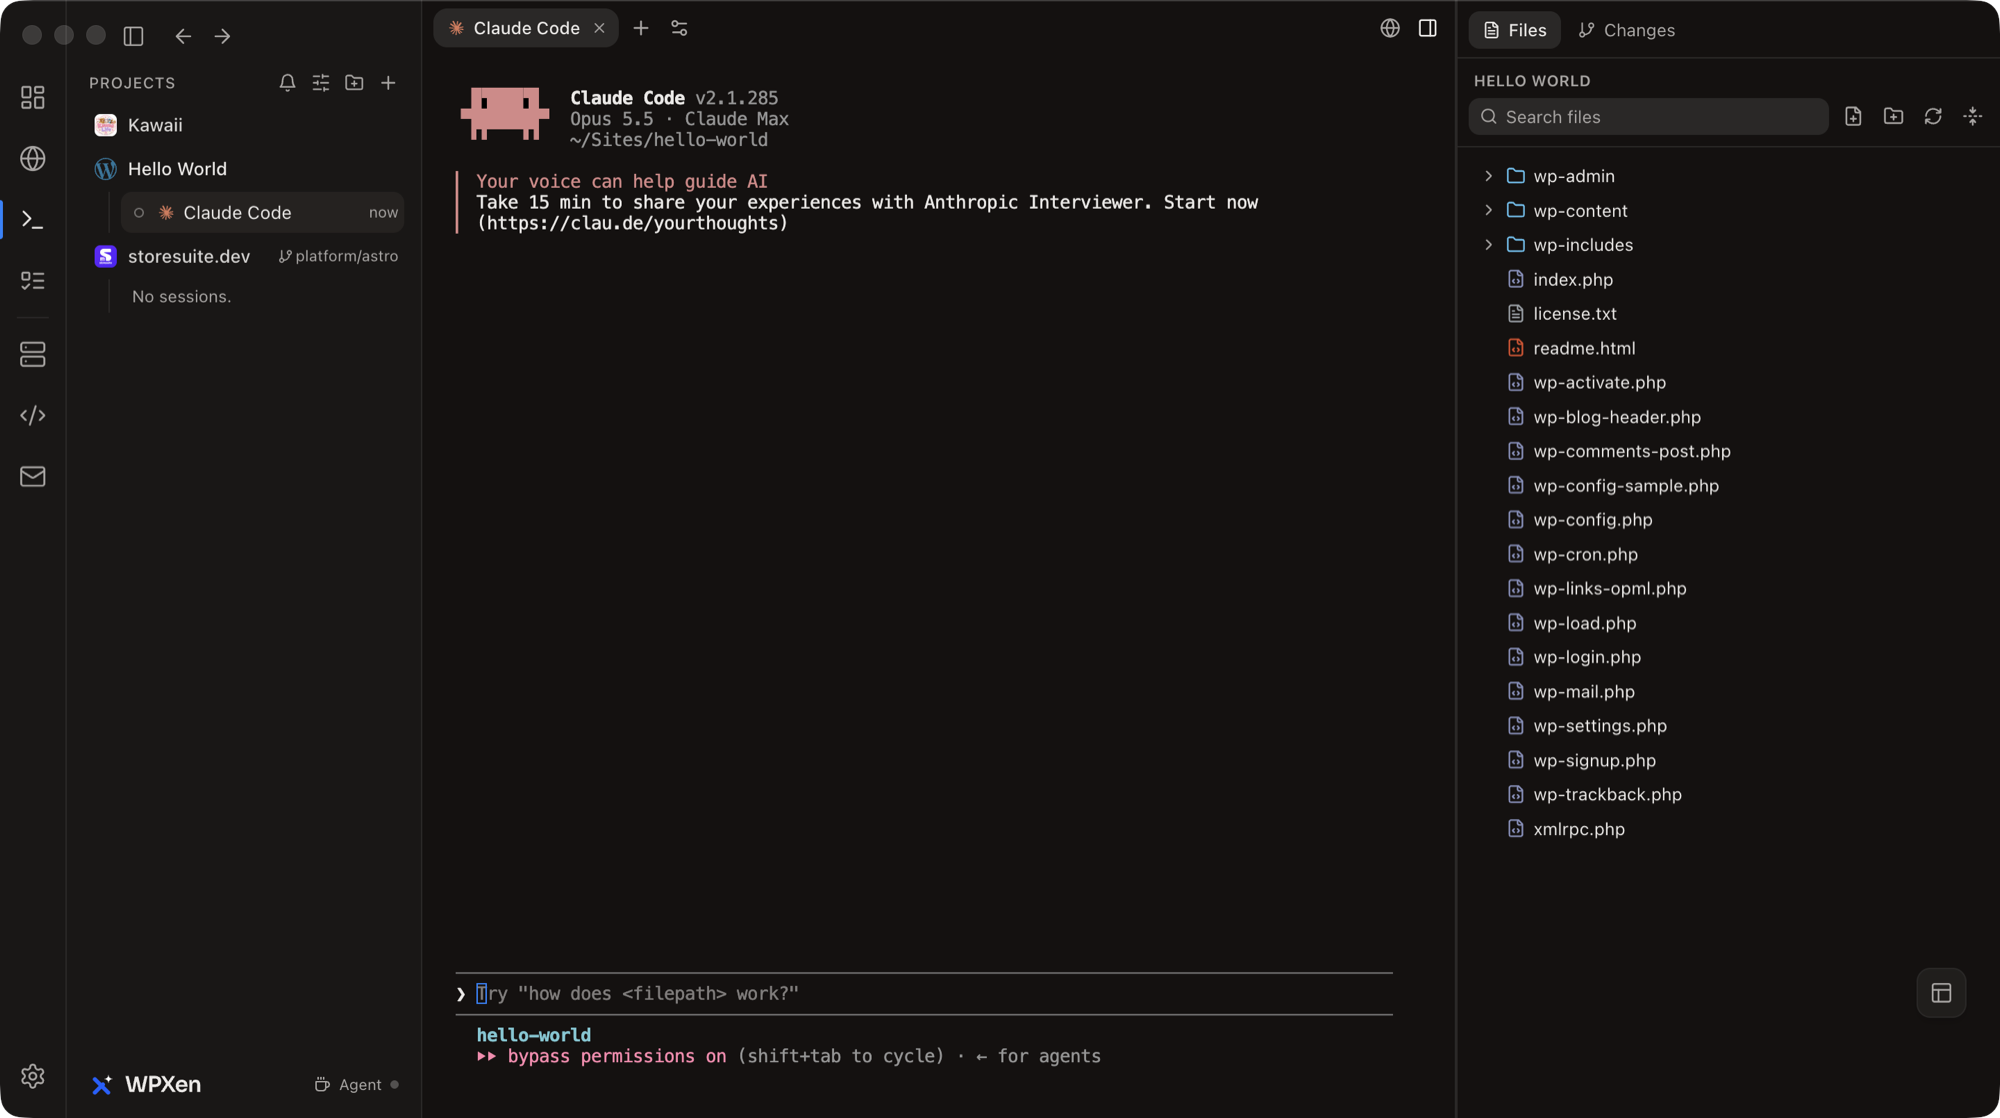Toggle Agent mode at the bottom
2000x1118 pixels.
tap(356, 1084)
